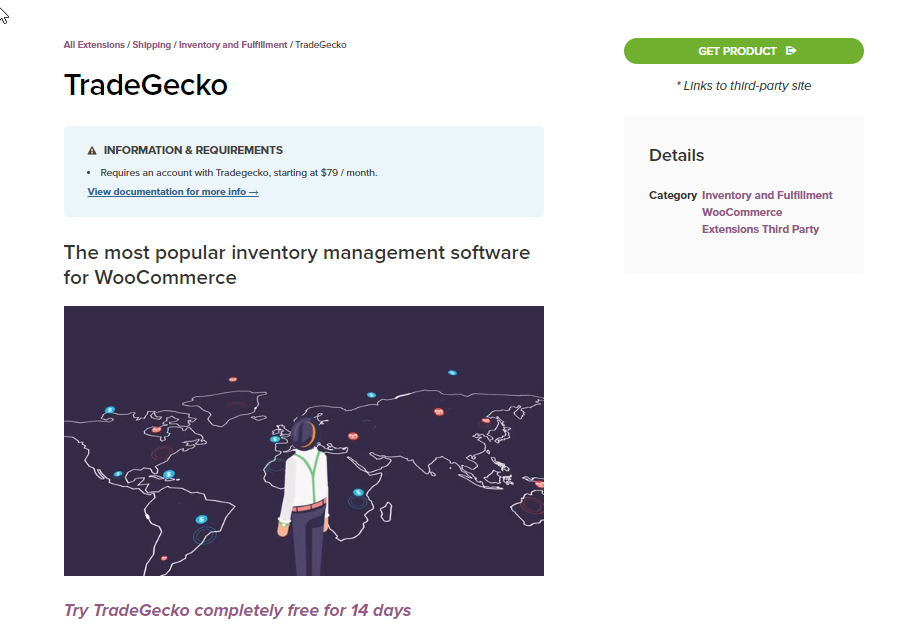Click the blue dollar marker over South America

click(202, 519)
